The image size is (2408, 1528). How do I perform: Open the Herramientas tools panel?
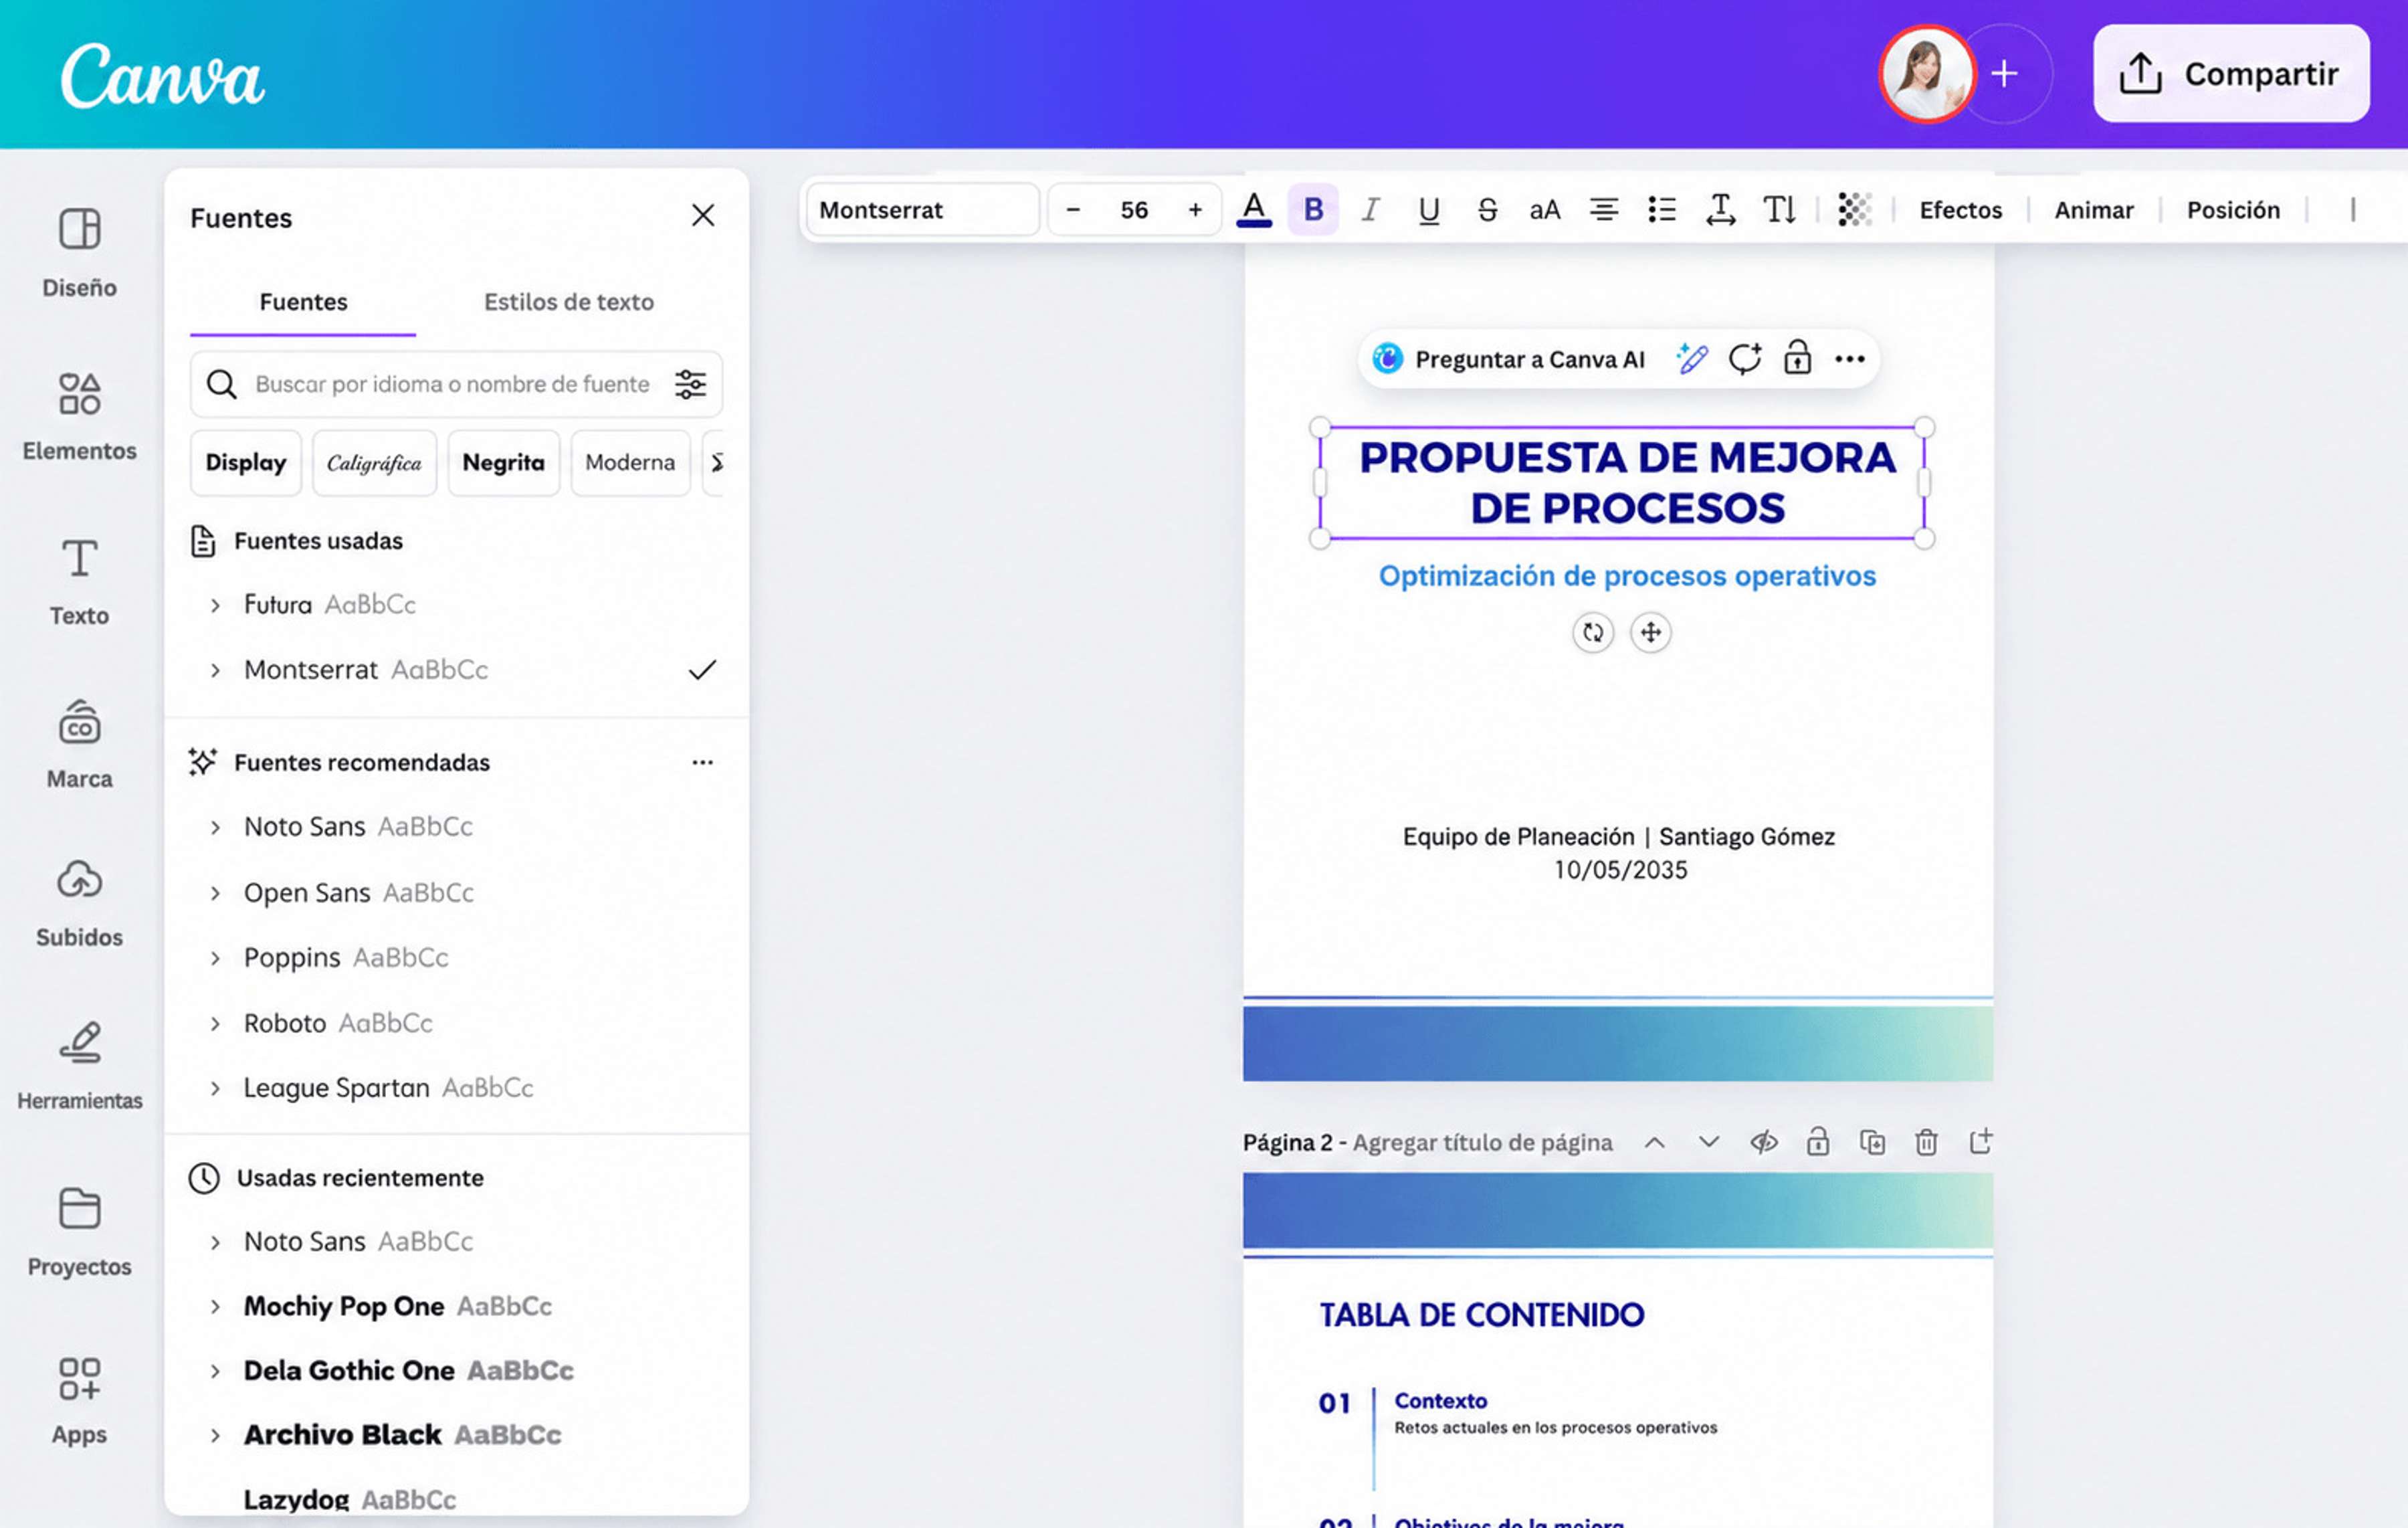click(79, 1066)
